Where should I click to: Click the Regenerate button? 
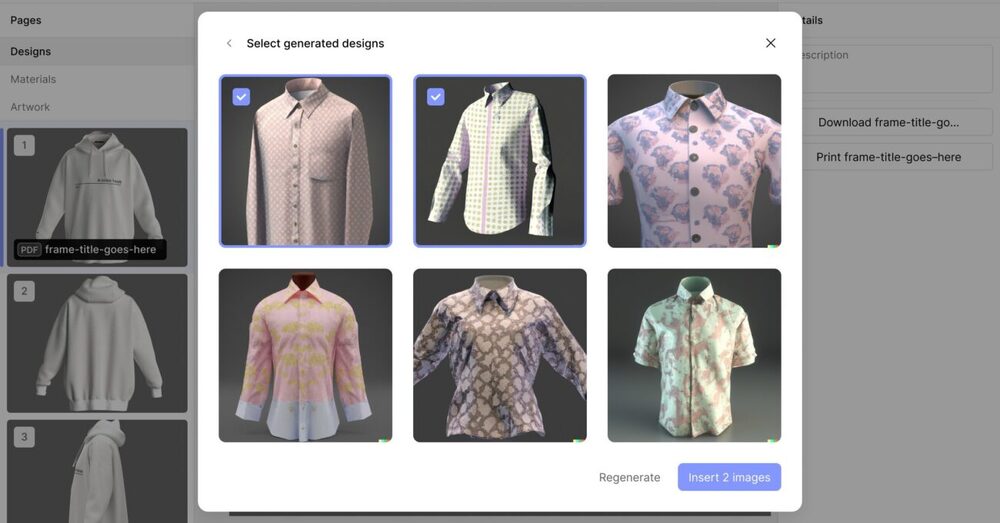click(629, 478)
